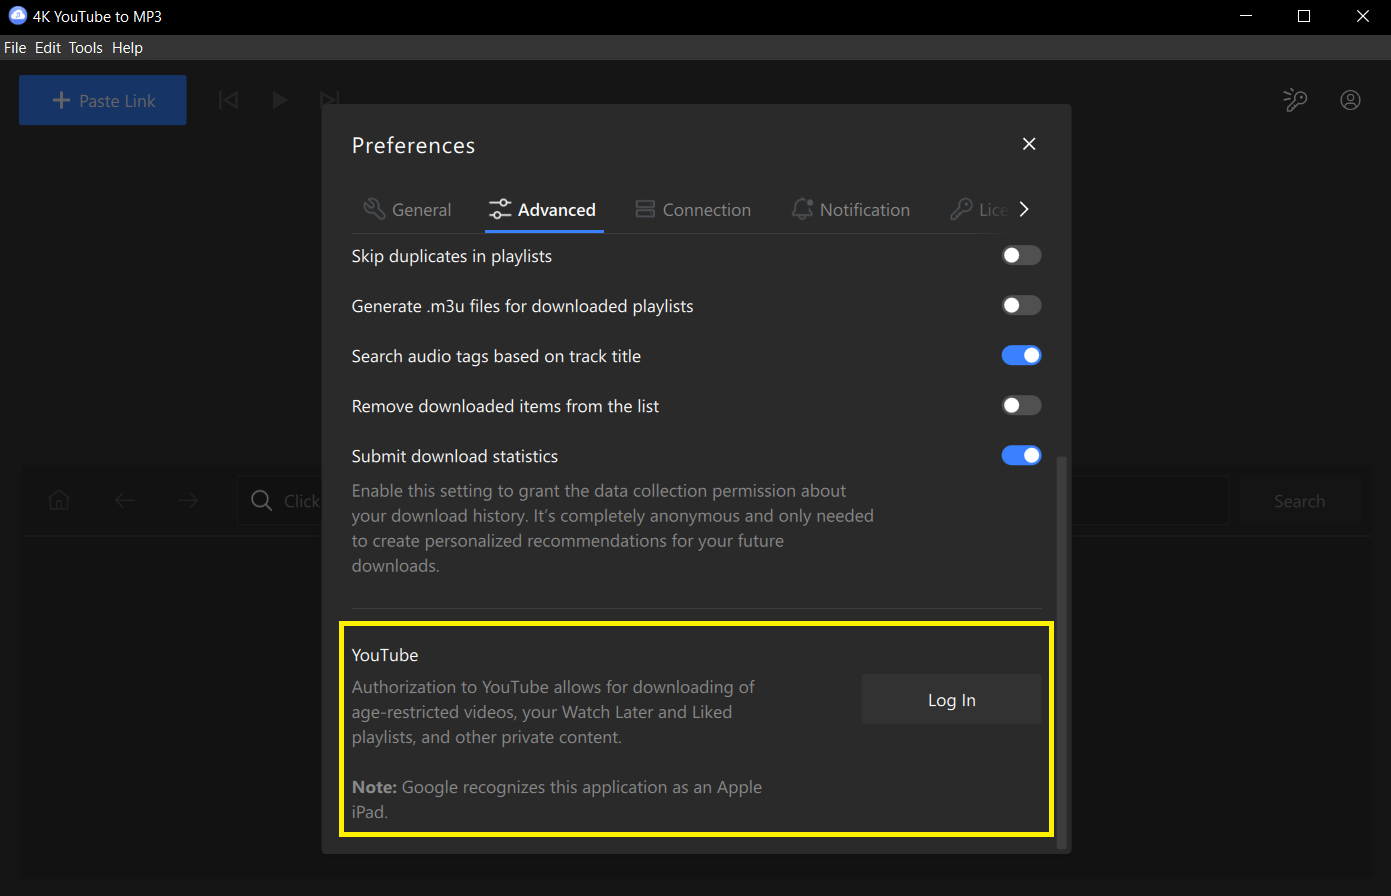1391x896 pixels.
Task: Open the Help menu
Action: click(x=127, y=47)
